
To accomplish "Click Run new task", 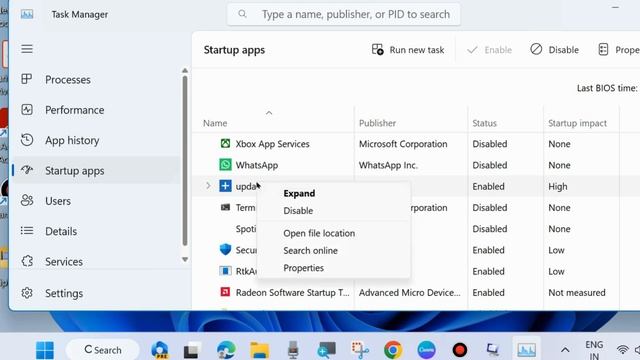I will pyautogui.click(x=408, y=50).
